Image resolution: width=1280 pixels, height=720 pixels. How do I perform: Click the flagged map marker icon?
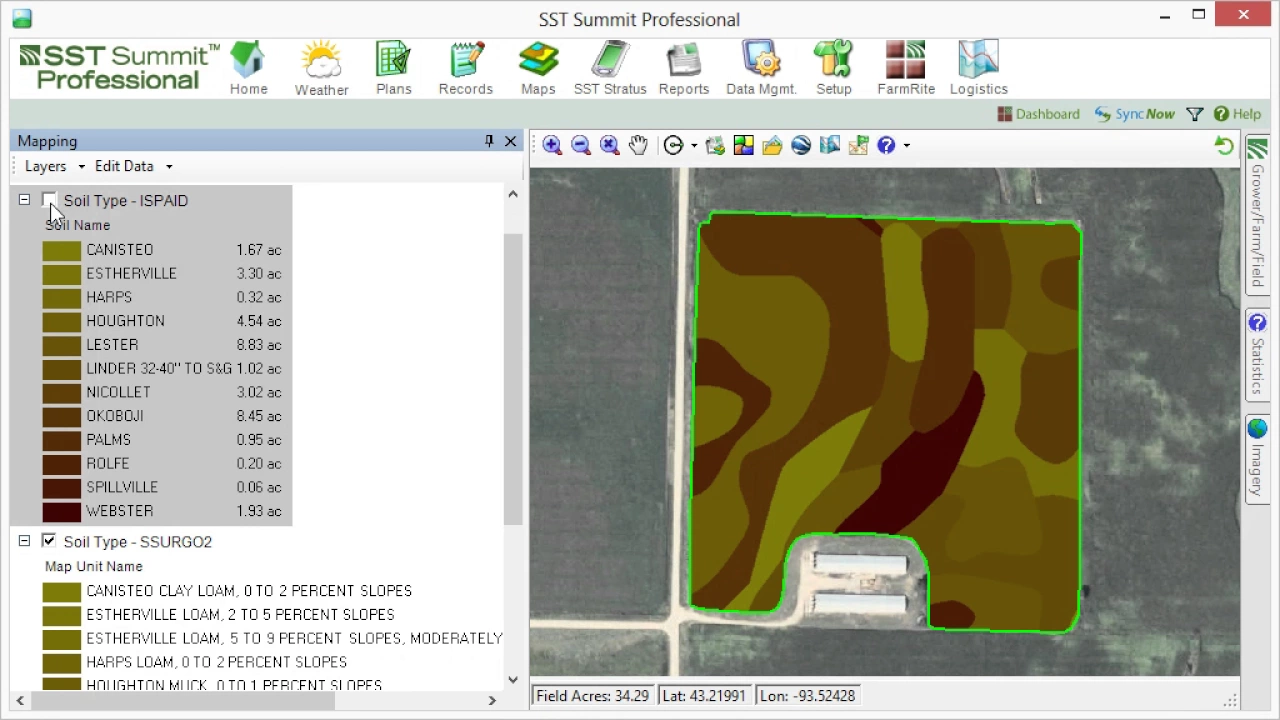858,146
